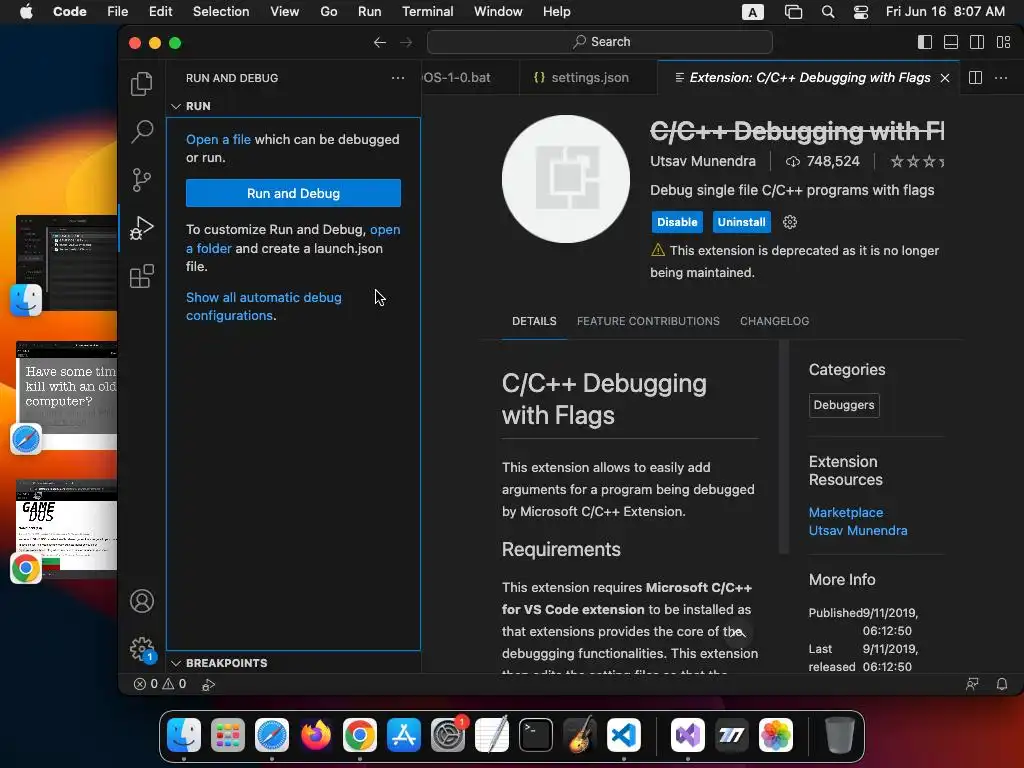
Task: Click the feedback icon in status bar
Action: [x=972, y=684]
